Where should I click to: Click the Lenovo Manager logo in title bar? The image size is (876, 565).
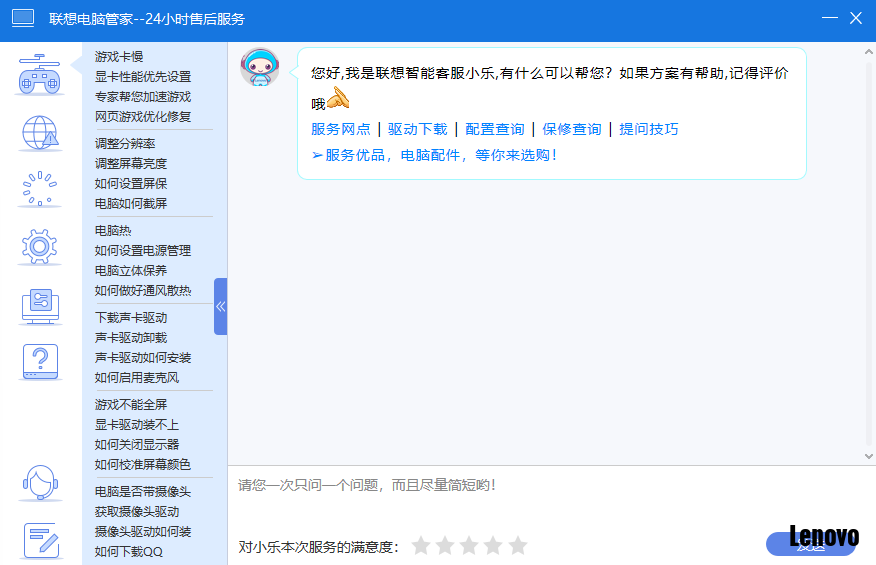pos(23,18)
